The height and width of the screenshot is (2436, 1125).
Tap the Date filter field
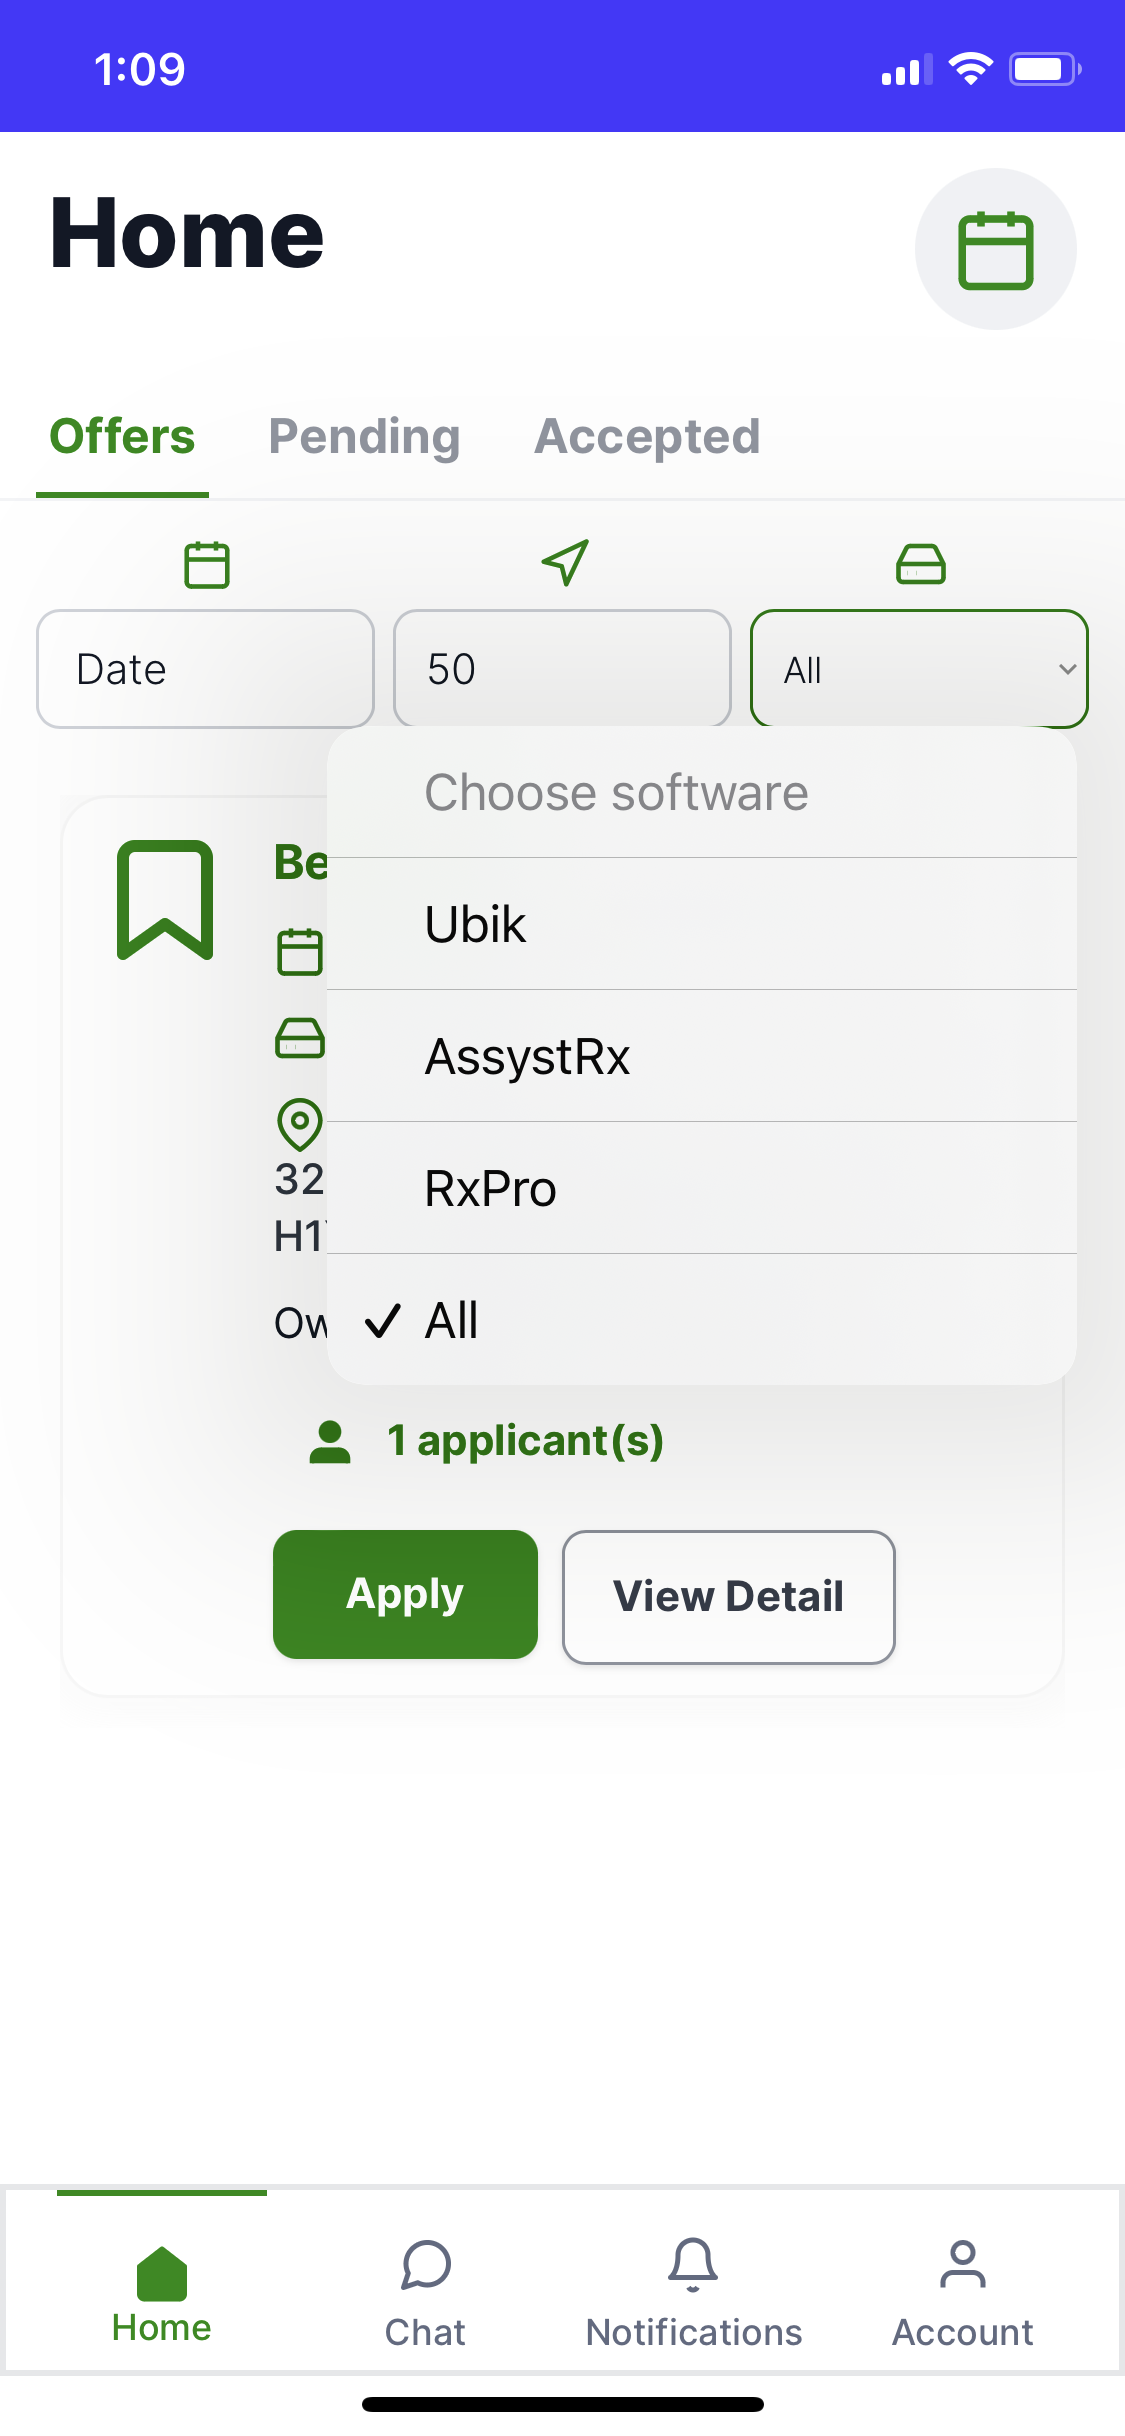(x=205, y=669)
